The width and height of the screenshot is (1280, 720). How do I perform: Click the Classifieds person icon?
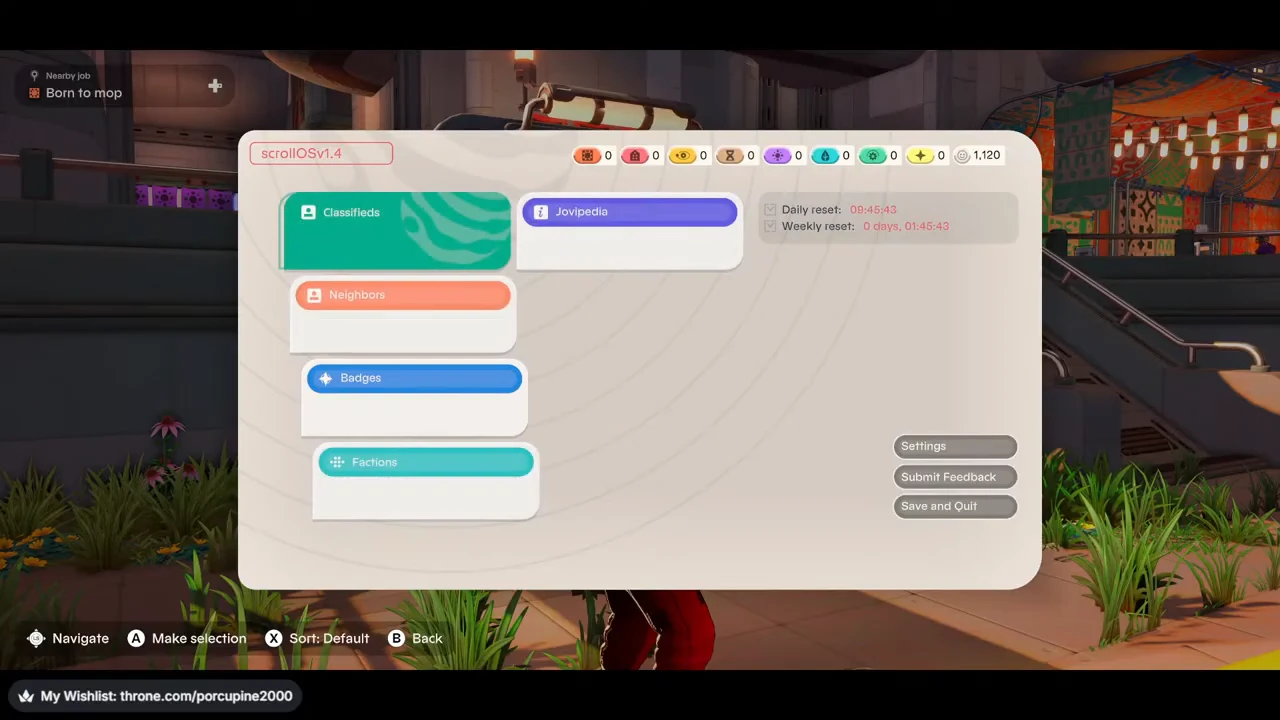pyautogui.click(x=308, y=212)
